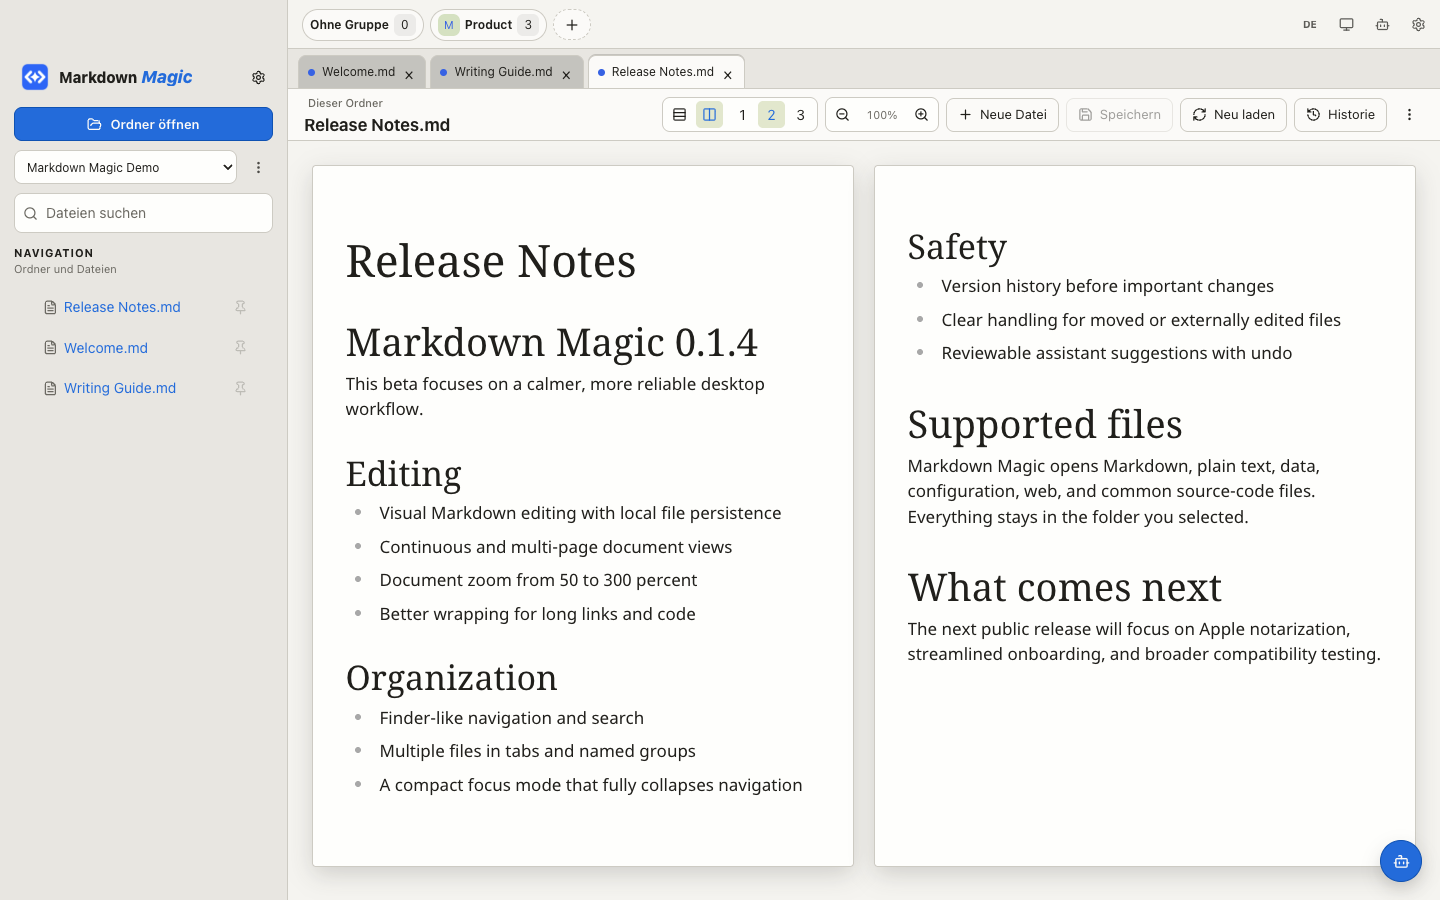
Task: Click the 'Version history before important changes' bullet
Action: [x=1107, y=286]
